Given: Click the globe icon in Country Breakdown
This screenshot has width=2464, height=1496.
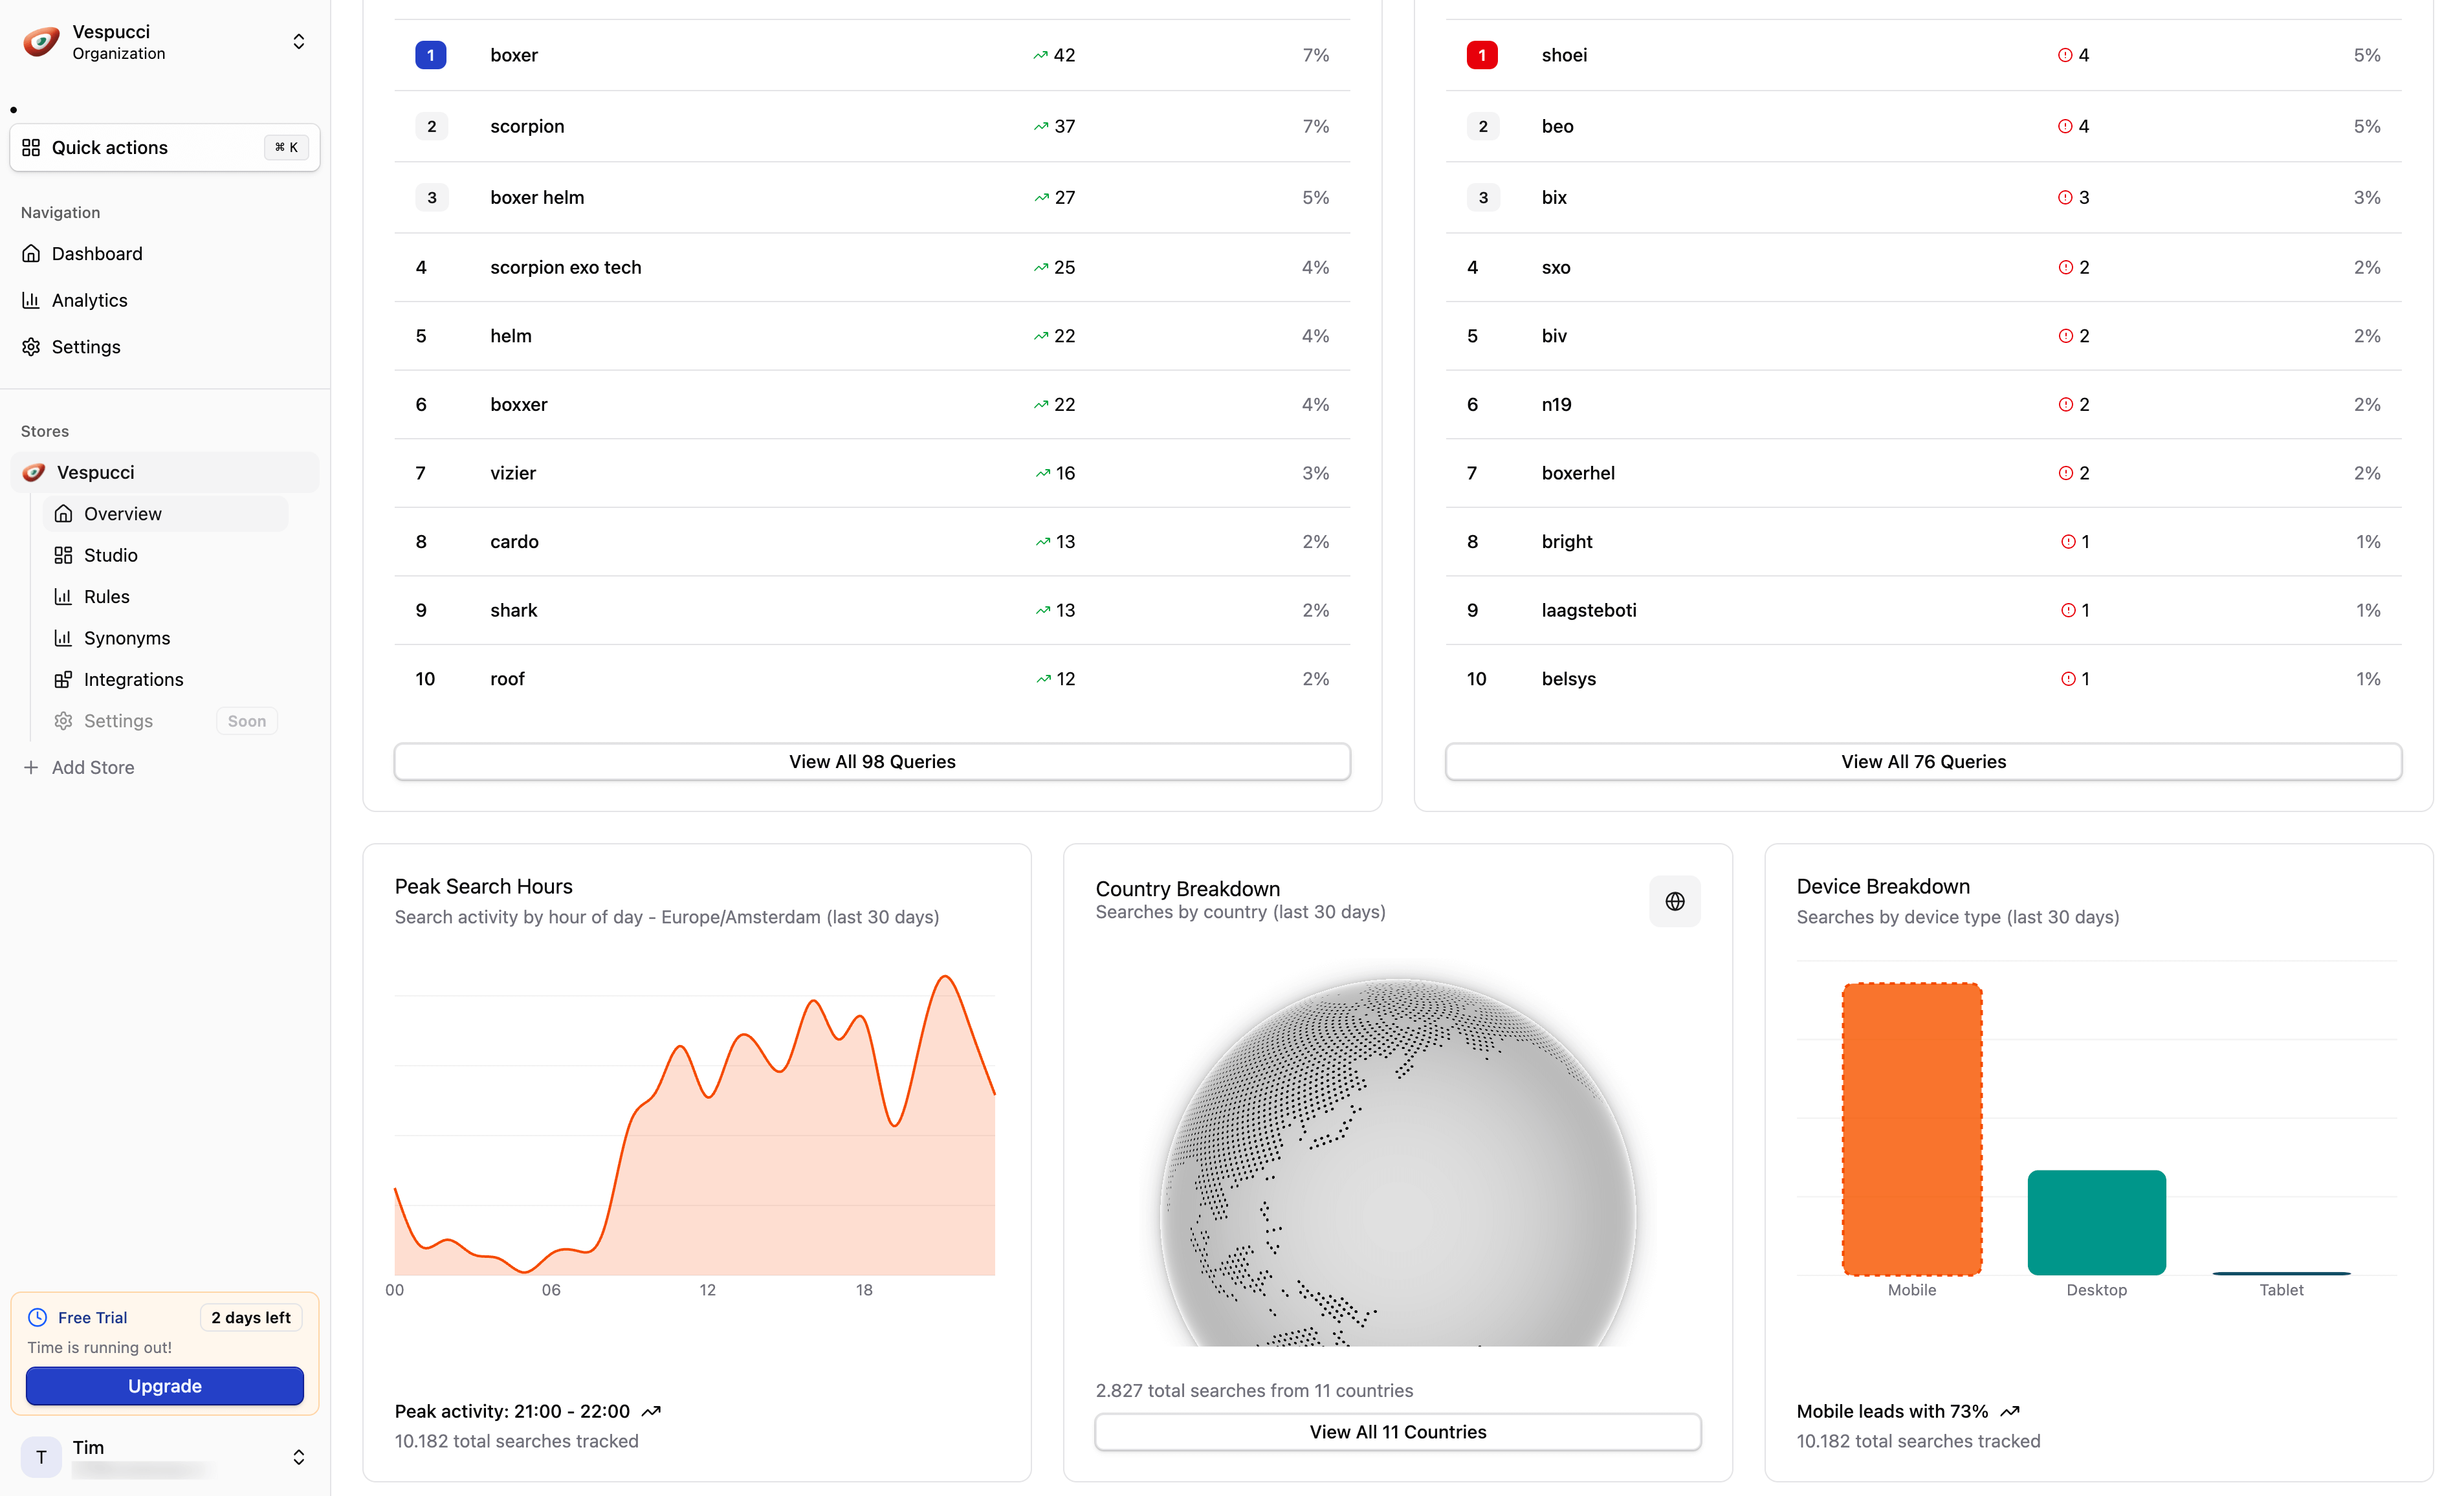Looking at the screenshot, I should [x=1674, y=901].
